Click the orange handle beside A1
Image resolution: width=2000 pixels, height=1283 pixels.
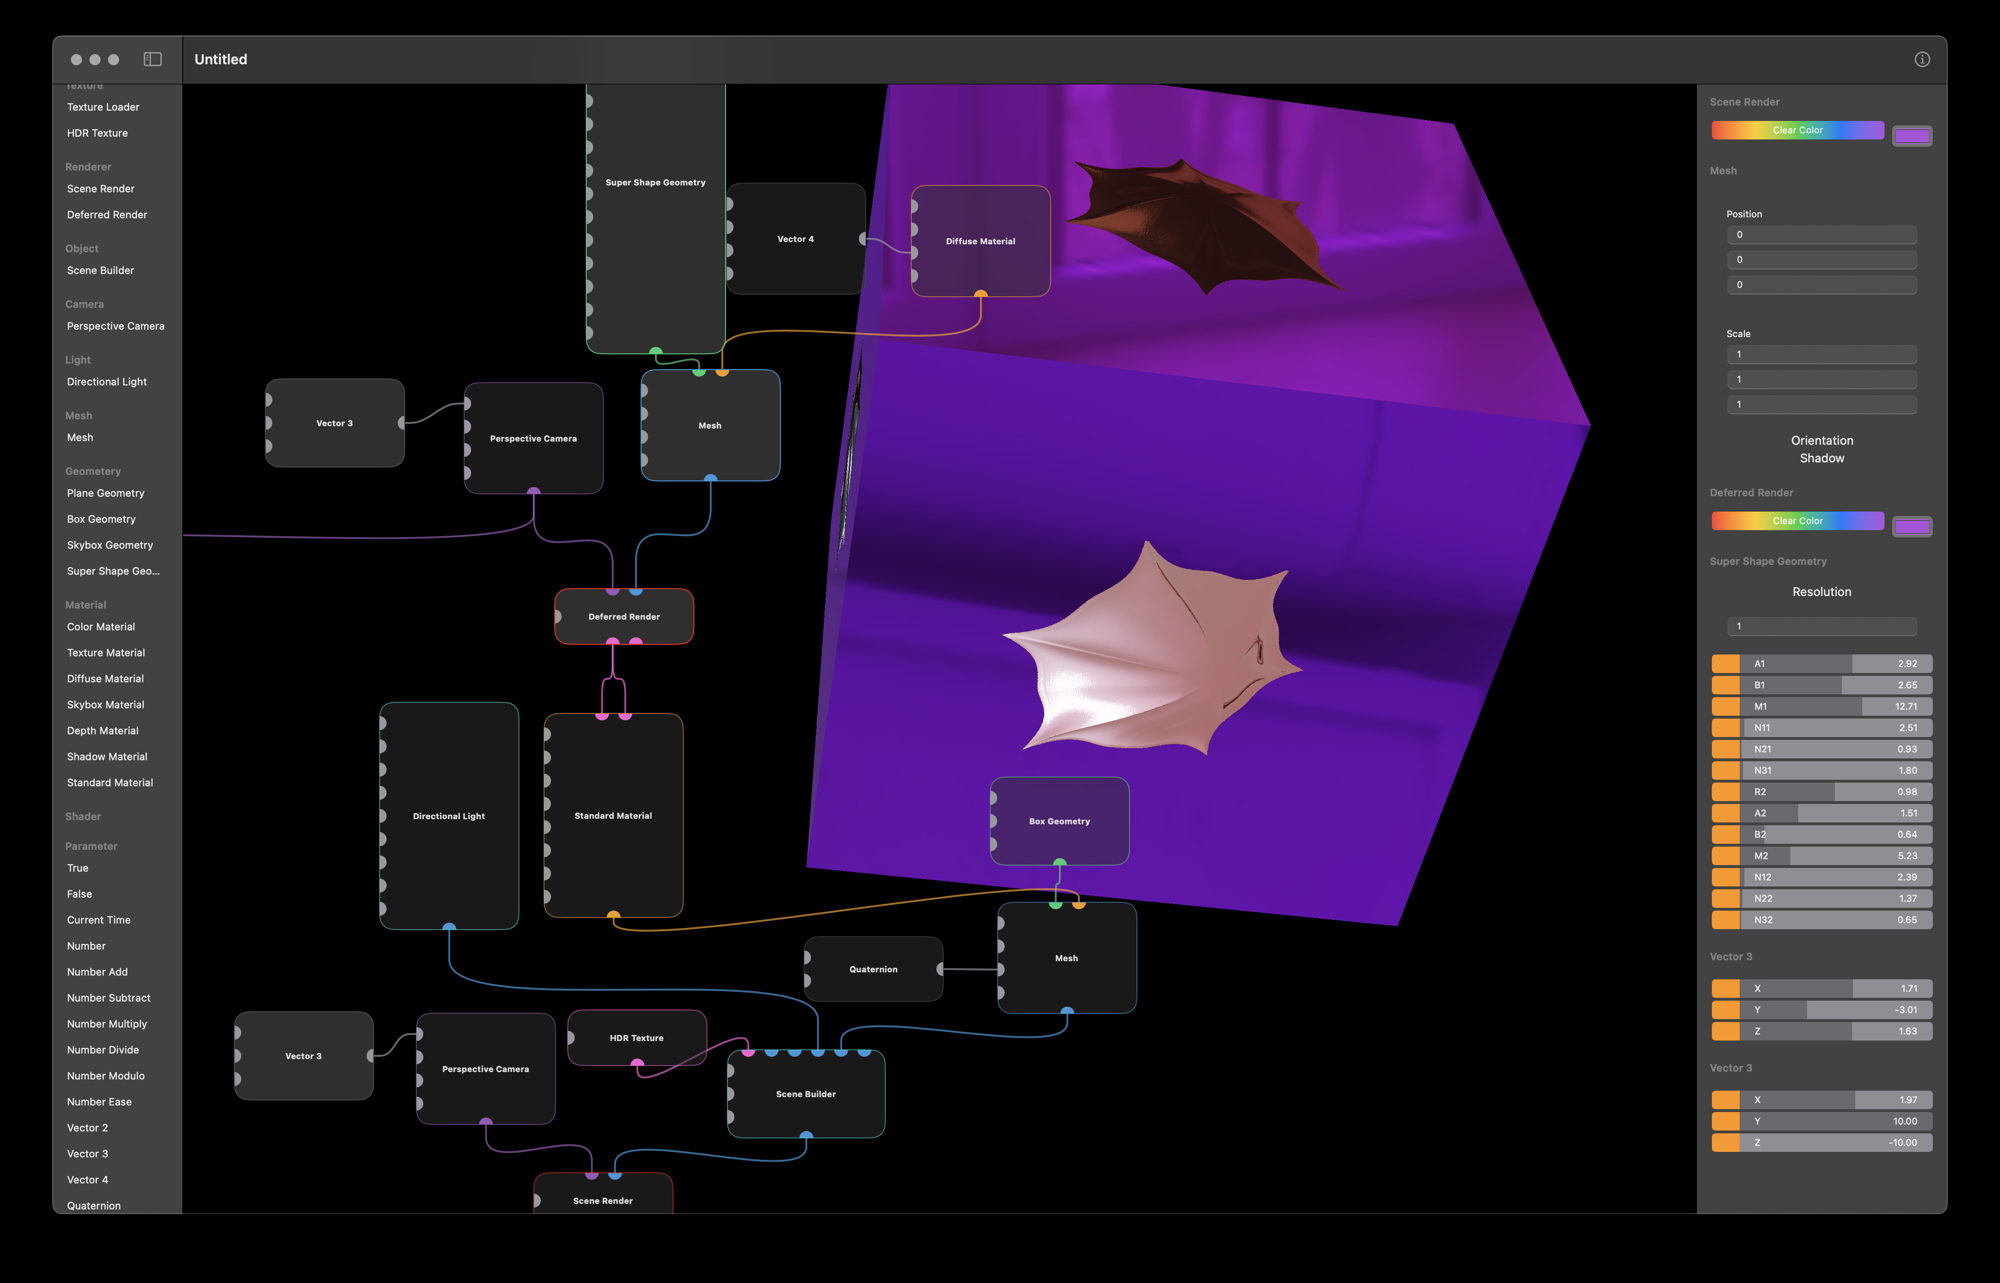1725,664
